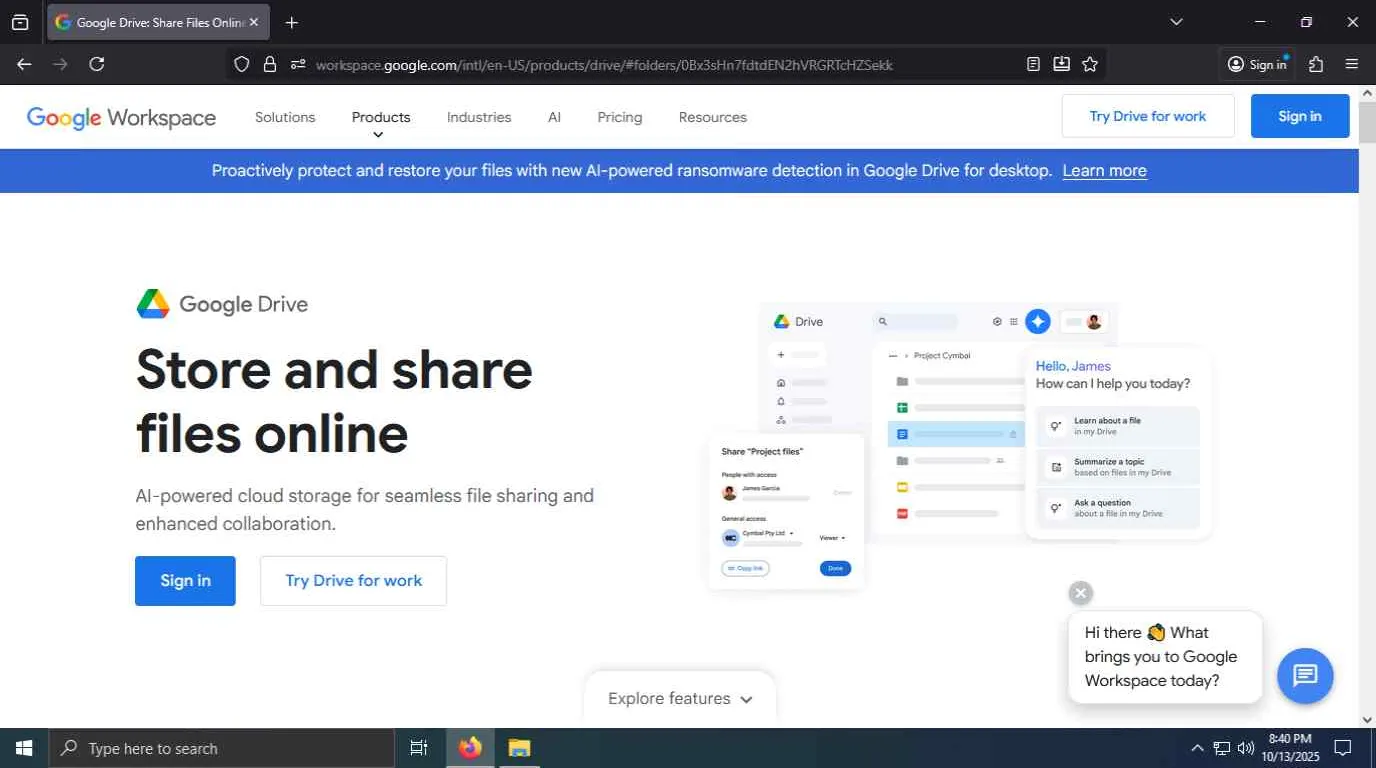Click the Hi there chat message bubble
Image resolution: width=1376 pixels, height=768 pixels.
click(x=1166, y=657)
